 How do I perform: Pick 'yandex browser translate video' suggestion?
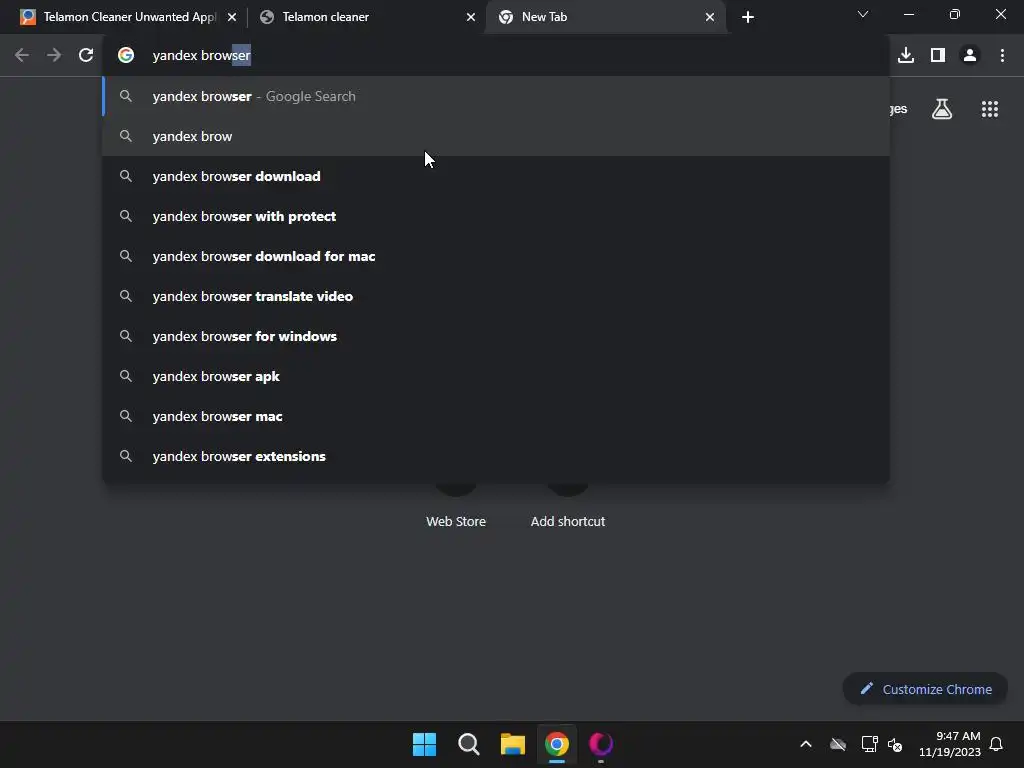[496, 296]
